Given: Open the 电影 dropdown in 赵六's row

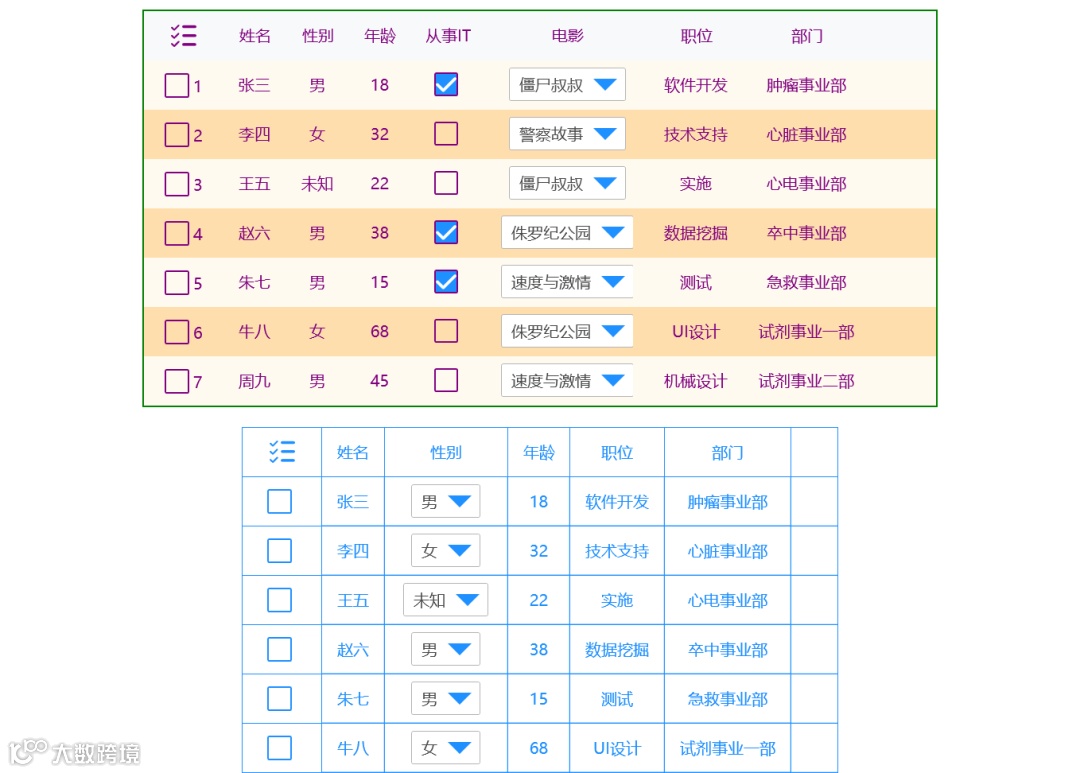Looking at the screenshot, I should (x=567, y=233).
